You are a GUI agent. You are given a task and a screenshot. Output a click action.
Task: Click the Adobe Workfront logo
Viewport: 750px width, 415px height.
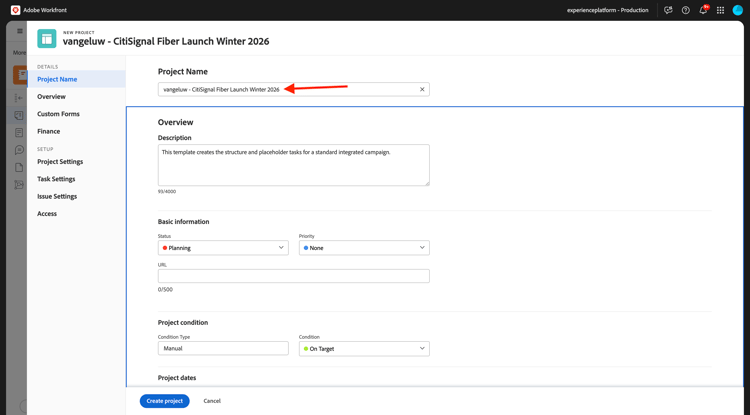15,10
